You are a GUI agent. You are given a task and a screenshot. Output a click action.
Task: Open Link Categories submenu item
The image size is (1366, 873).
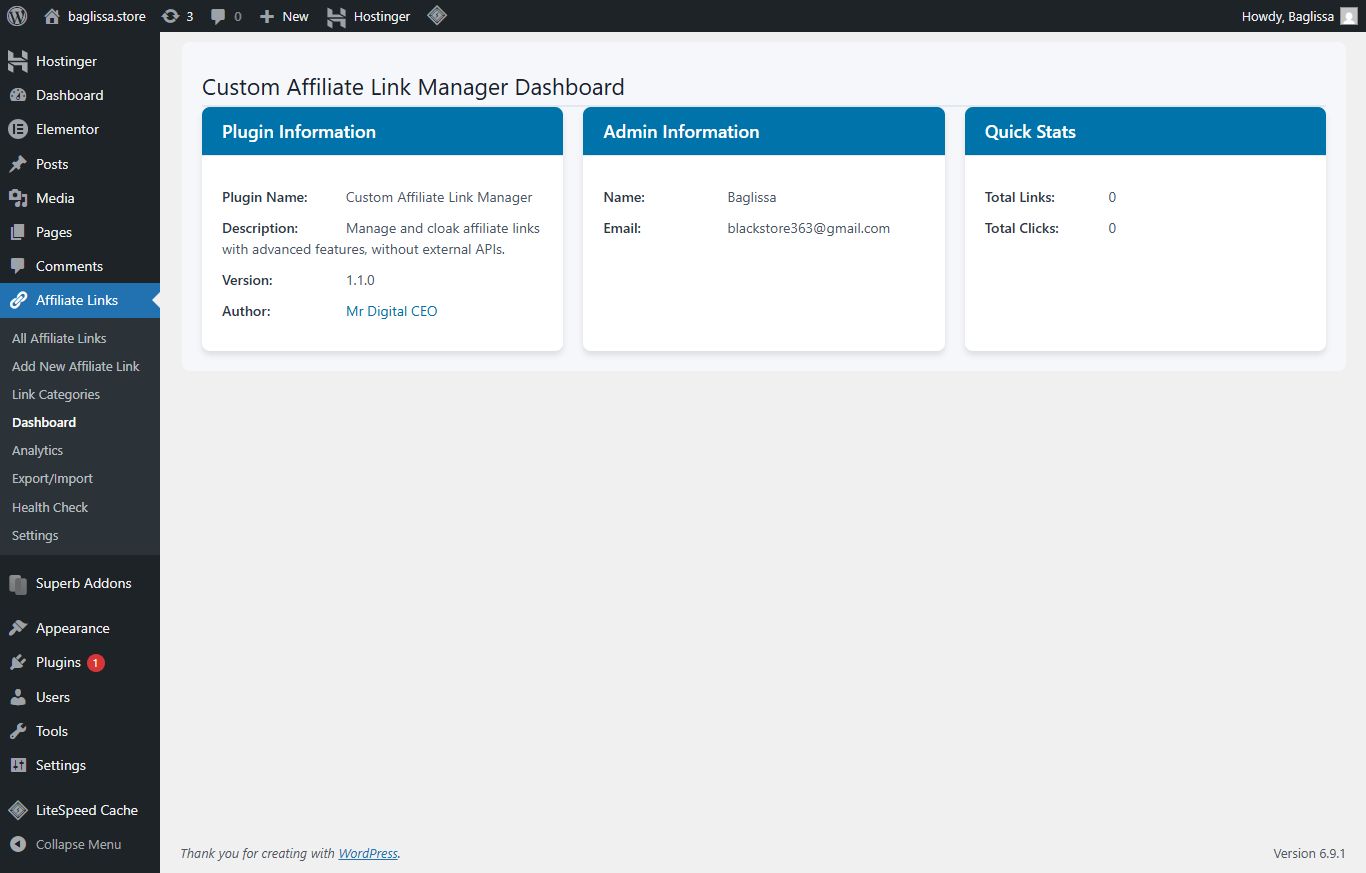click(56, 394)
